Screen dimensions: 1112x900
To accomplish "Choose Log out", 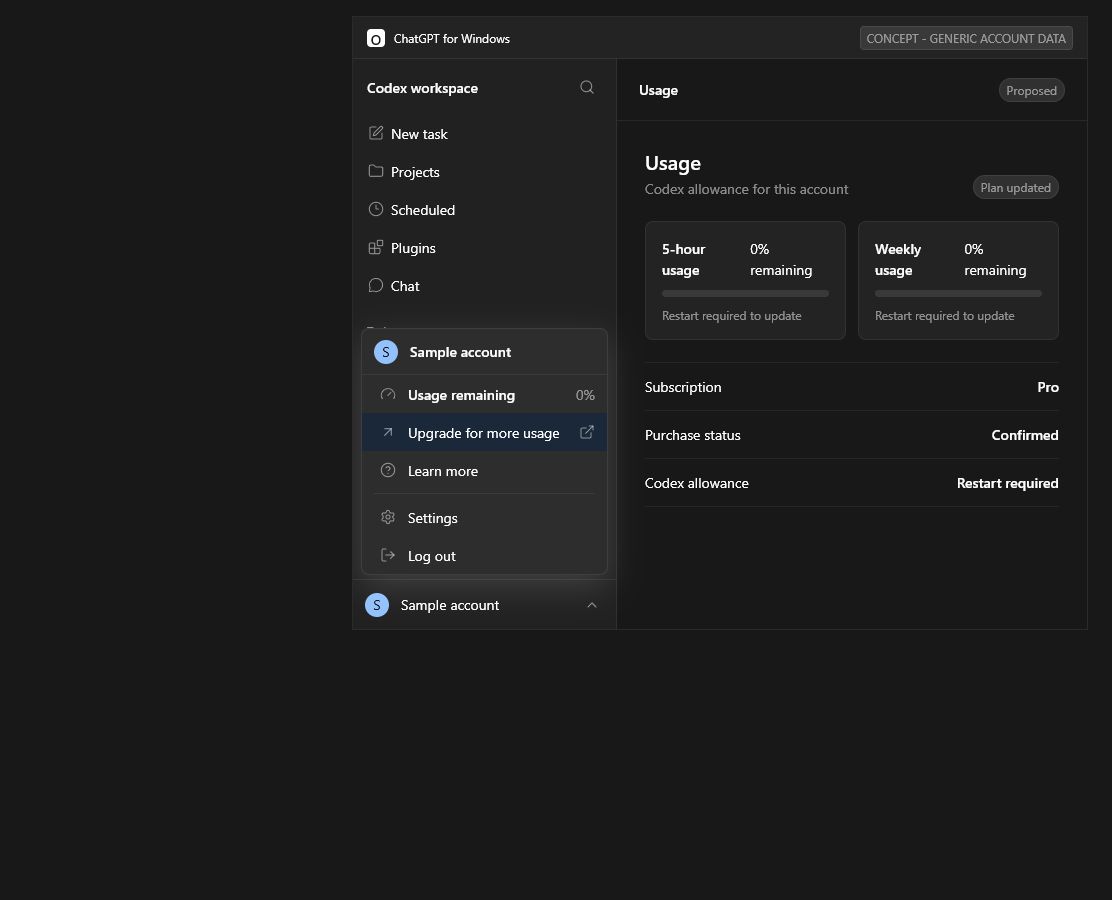I will (484, 556).
